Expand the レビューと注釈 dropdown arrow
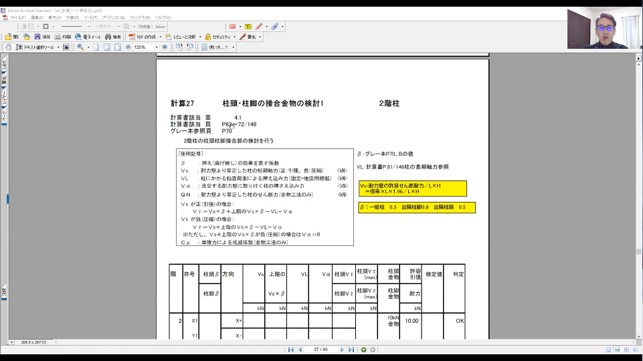The width and height of the screenshot is (643, 361). tap(200, 37)
